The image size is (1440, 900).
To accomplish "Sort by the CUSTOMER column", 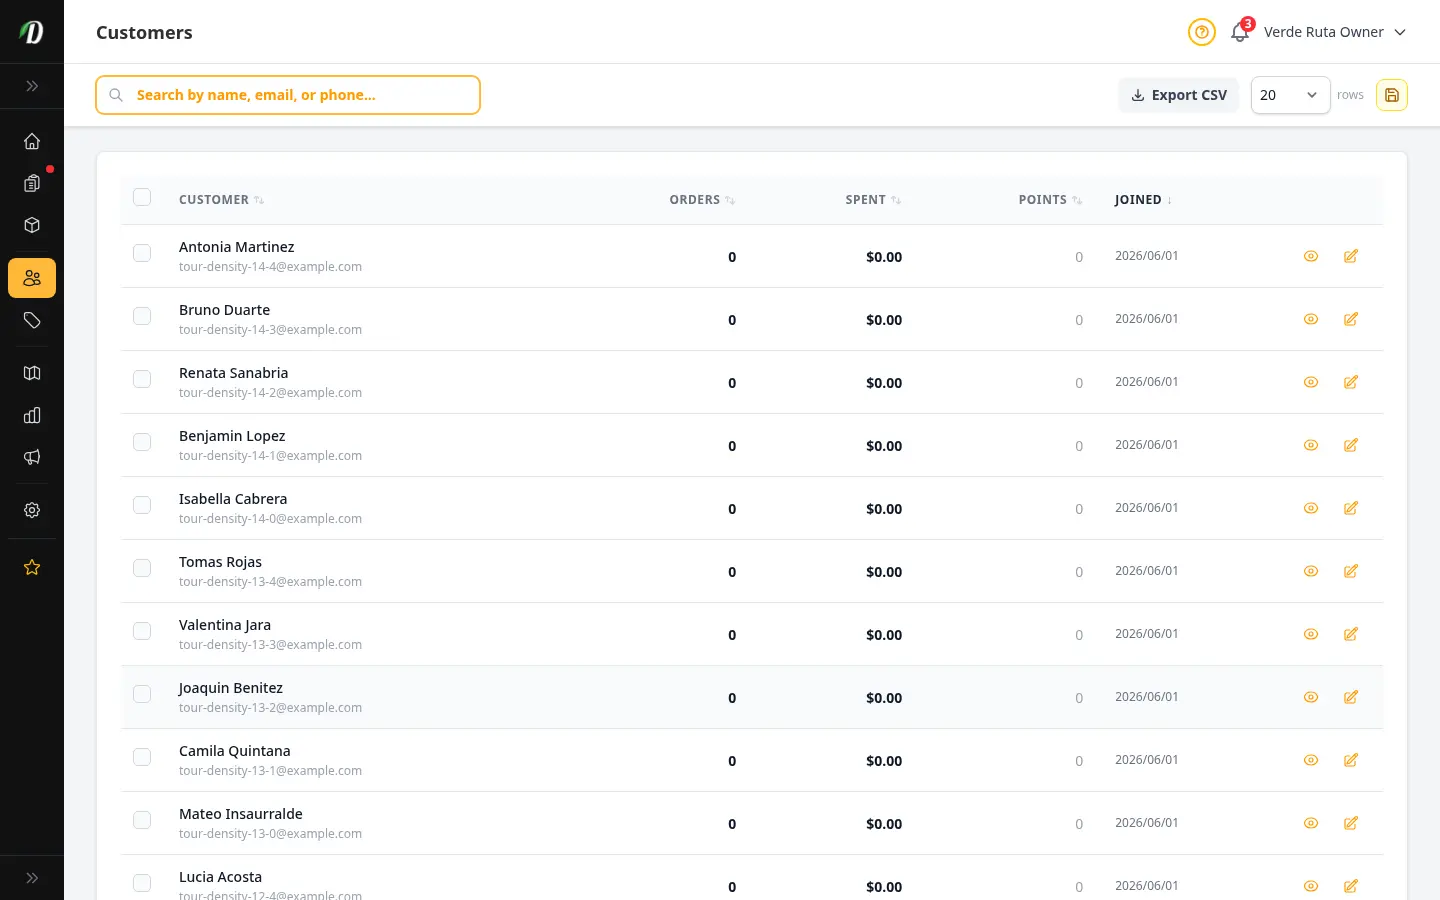I will pos(221,200).
